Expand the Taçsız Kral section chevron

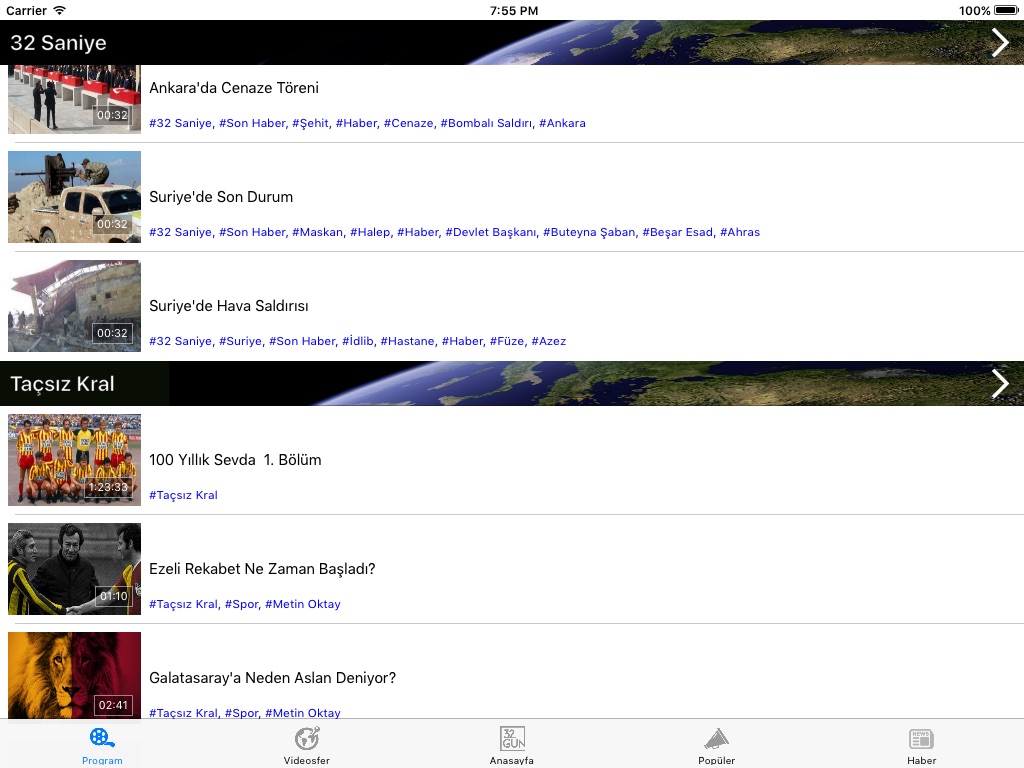click(x=1000, y=383)
